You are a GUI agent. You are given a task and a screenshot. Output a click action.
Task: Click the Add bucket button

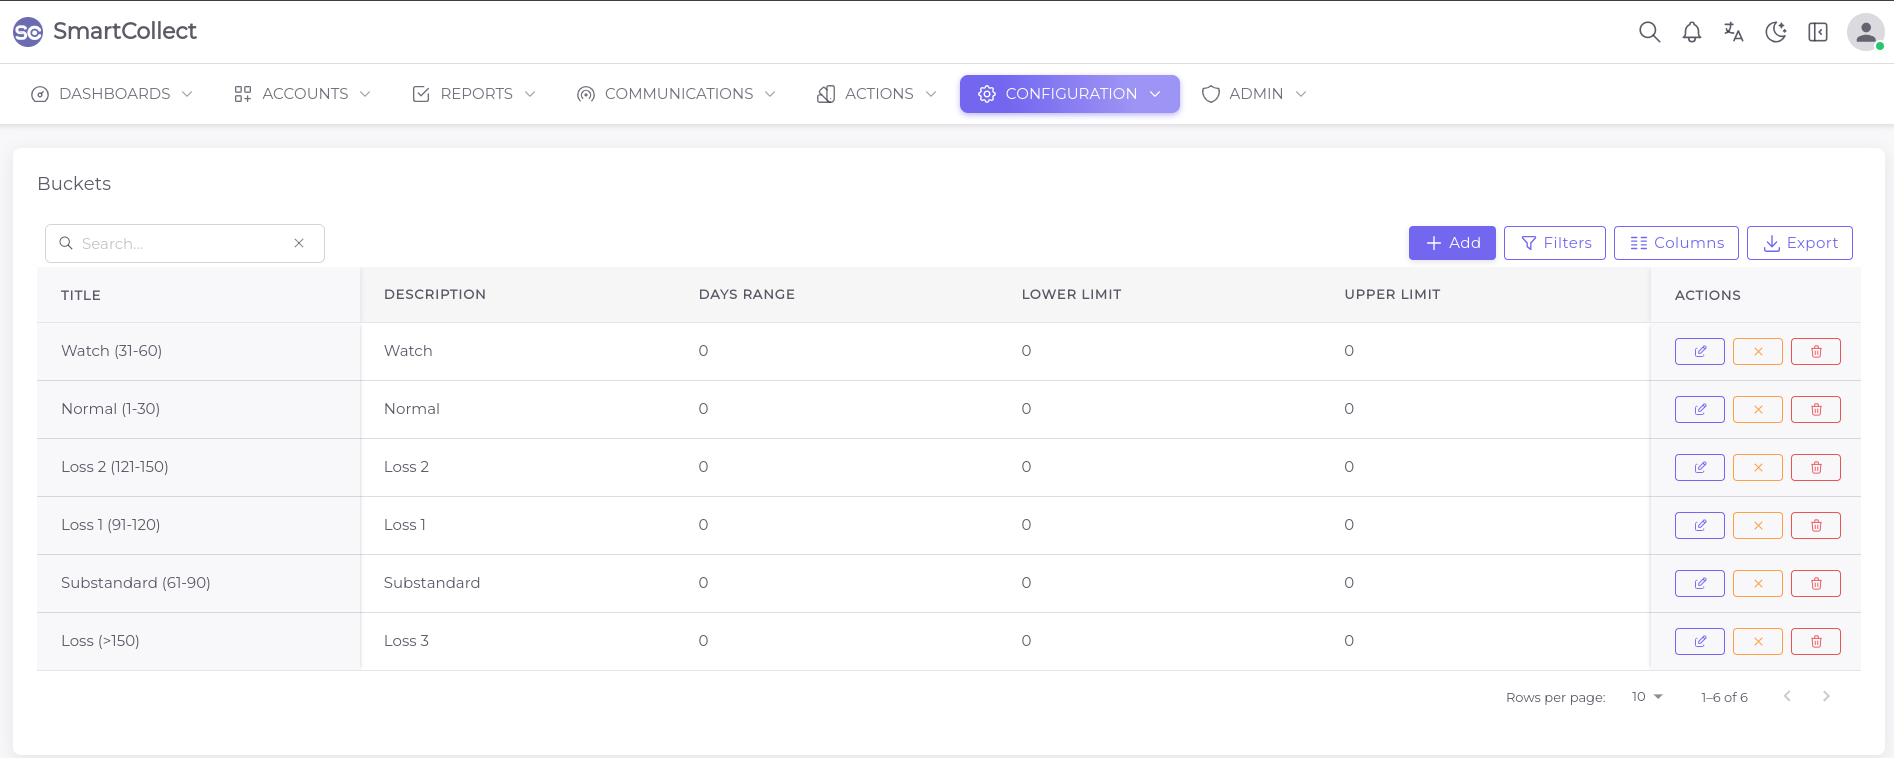[x=1451, y=243]
